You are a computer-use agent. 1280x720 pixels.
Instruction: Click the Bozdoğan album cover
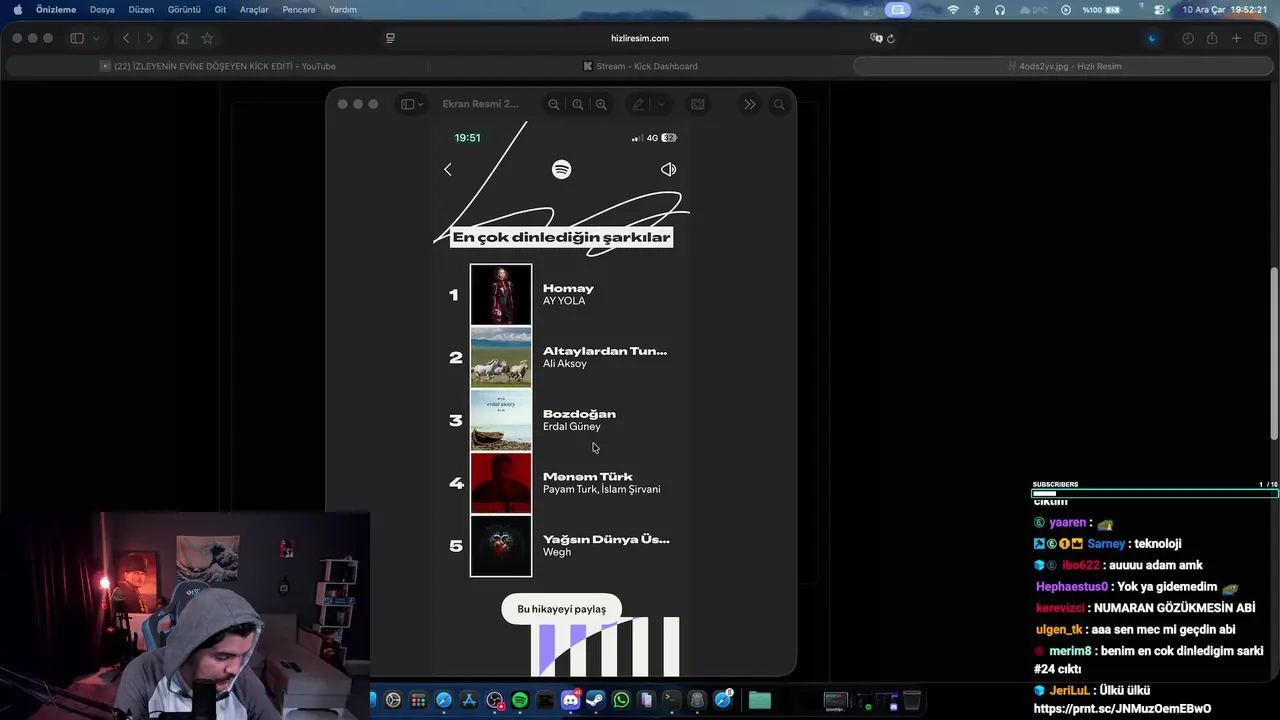(501, 420)
